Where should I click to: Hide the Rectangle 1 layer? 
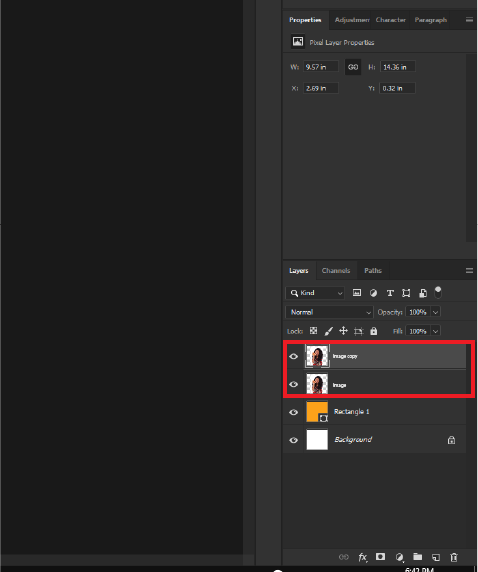coord(293,412)
